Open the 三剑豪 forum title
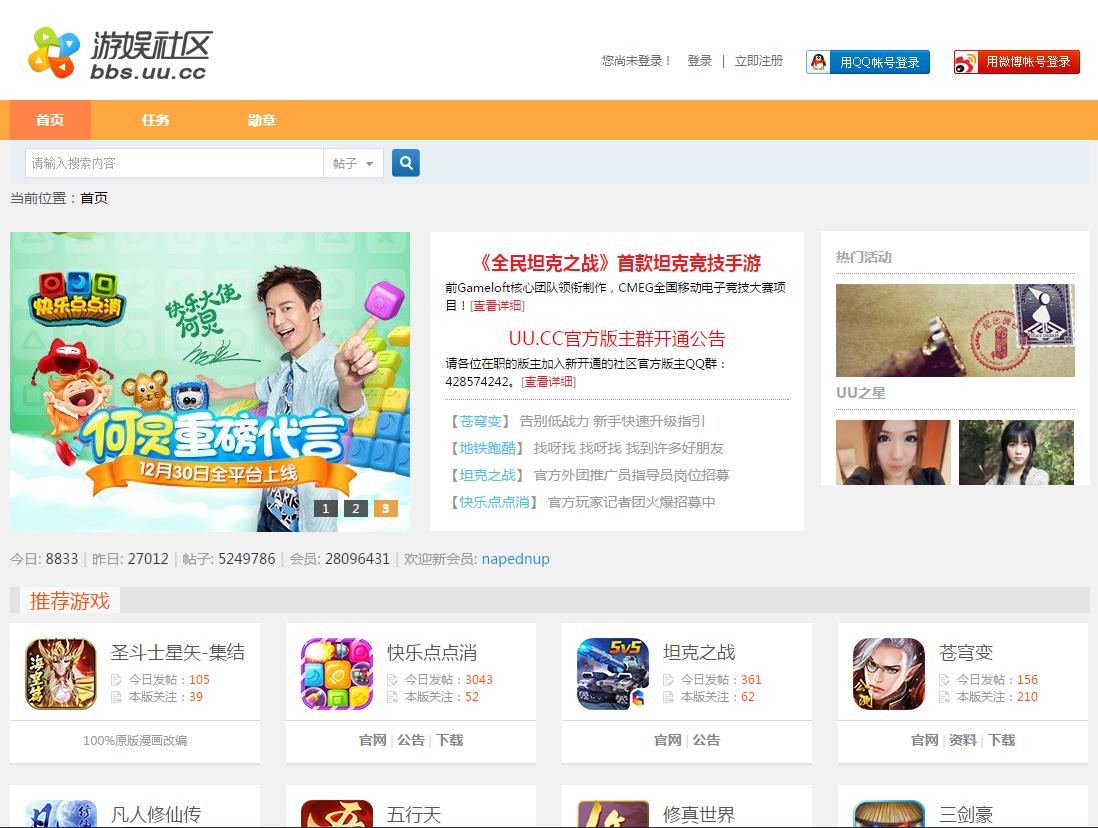 [966, 815]
